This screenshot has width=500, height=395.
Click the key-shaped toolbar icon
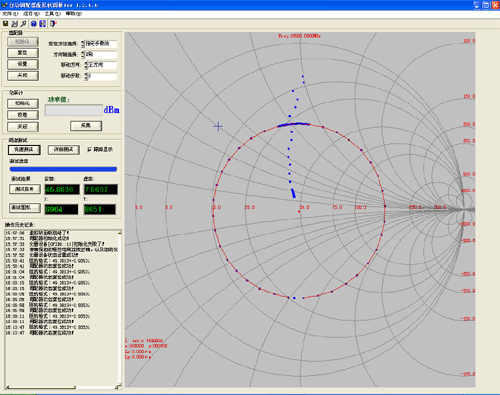[23, 24]
